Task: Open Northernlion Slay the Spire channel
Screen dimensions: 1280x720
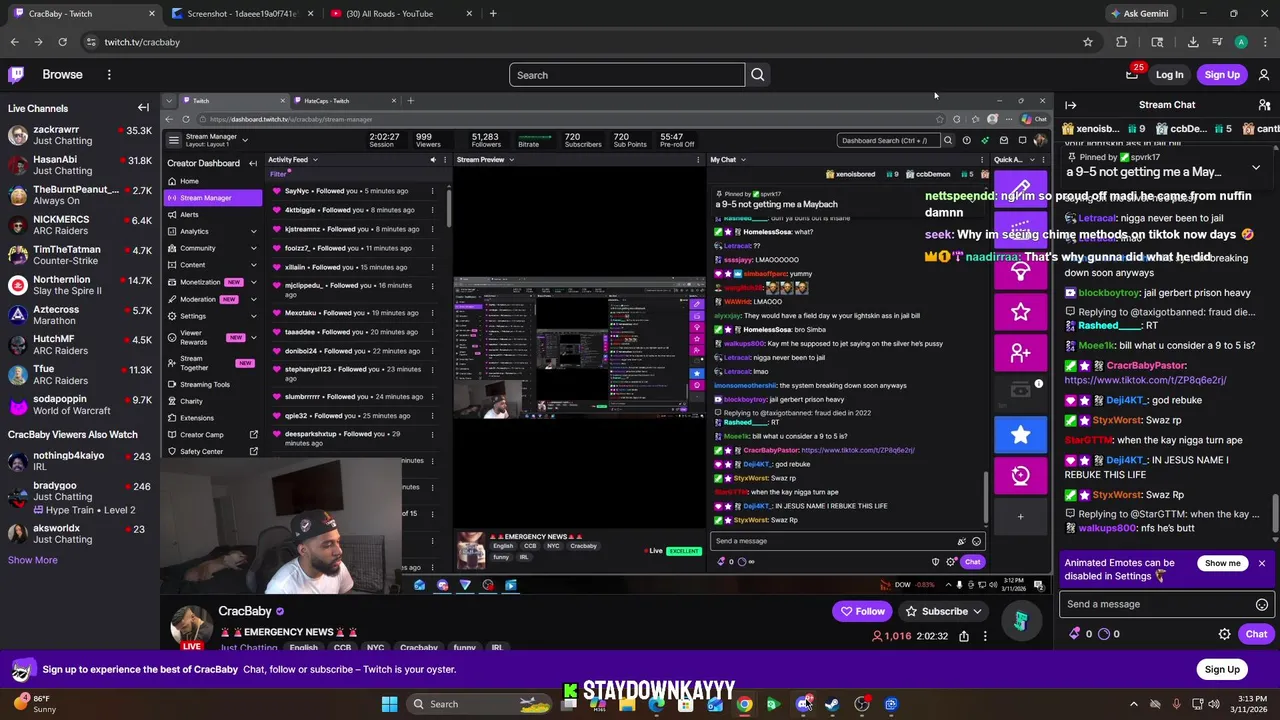Action: click(80, 285)
